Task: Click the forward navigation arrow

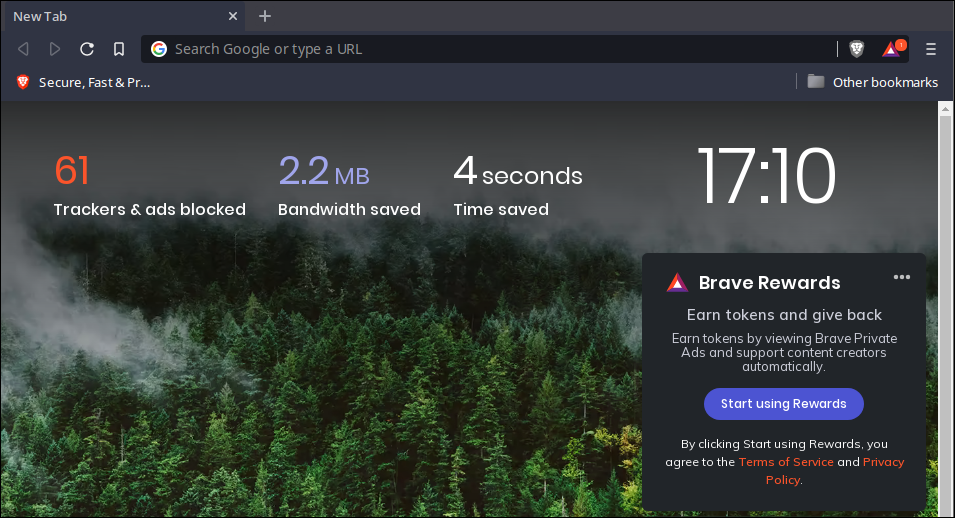Action: [55, 49]
